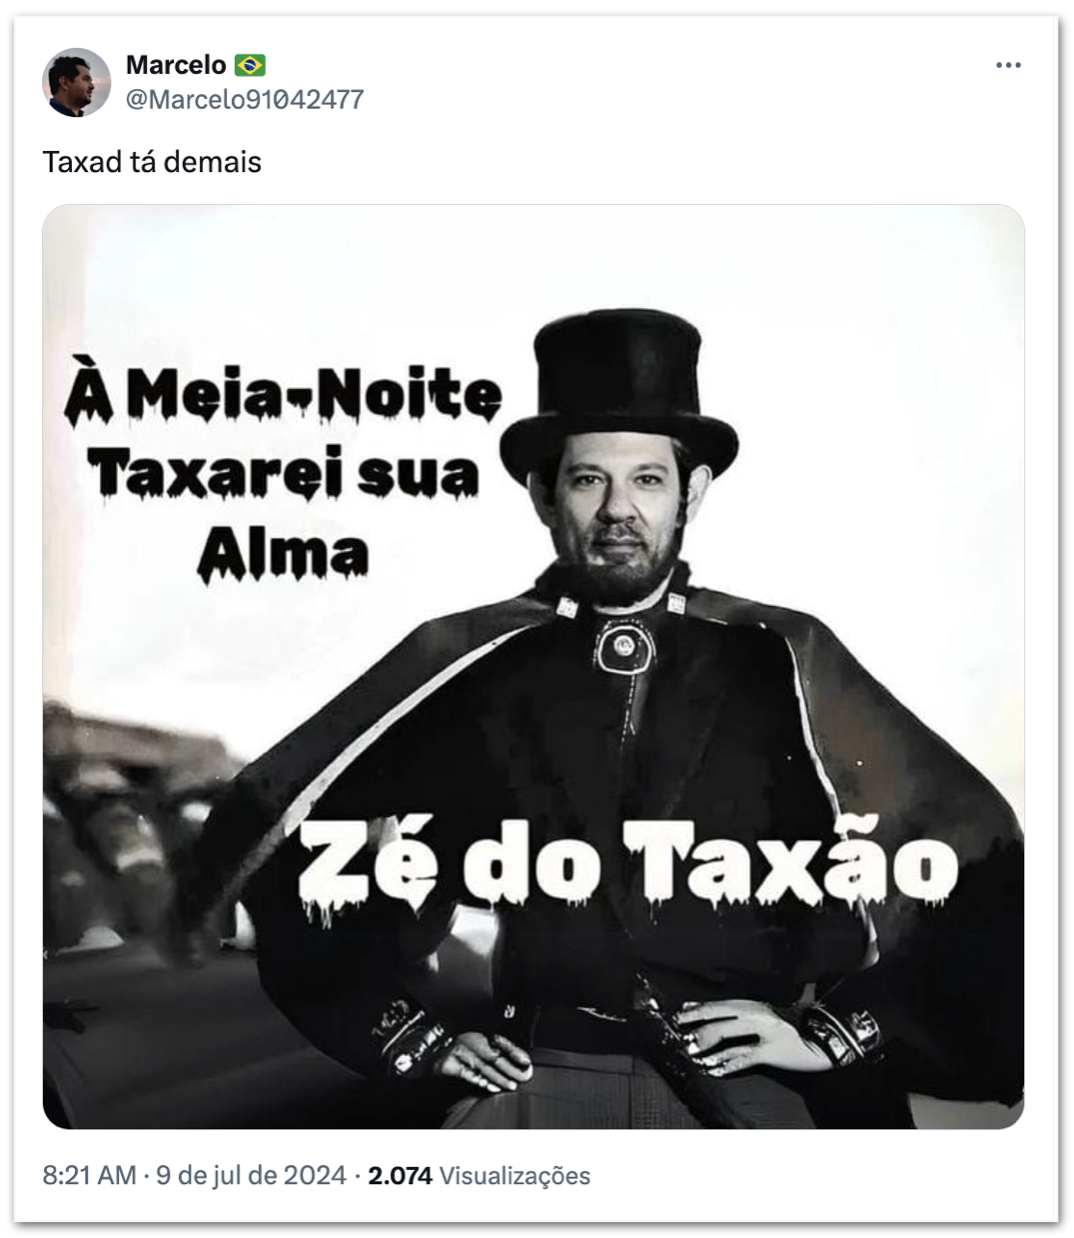Click the 8:21 AM timestamp
1074x1238 pixels.
pyautogui.click(x=89, y=1175)
